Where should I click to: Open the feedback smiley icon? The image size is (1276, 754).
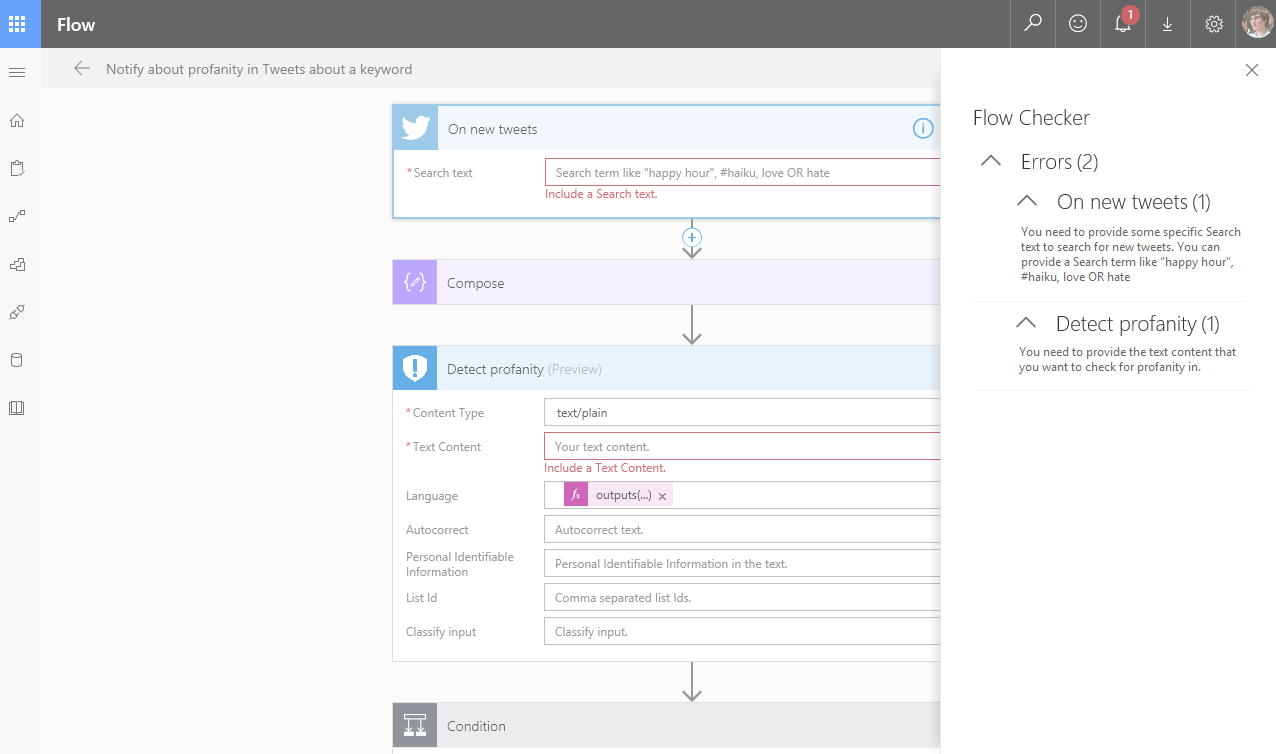tap(1078, 24)
